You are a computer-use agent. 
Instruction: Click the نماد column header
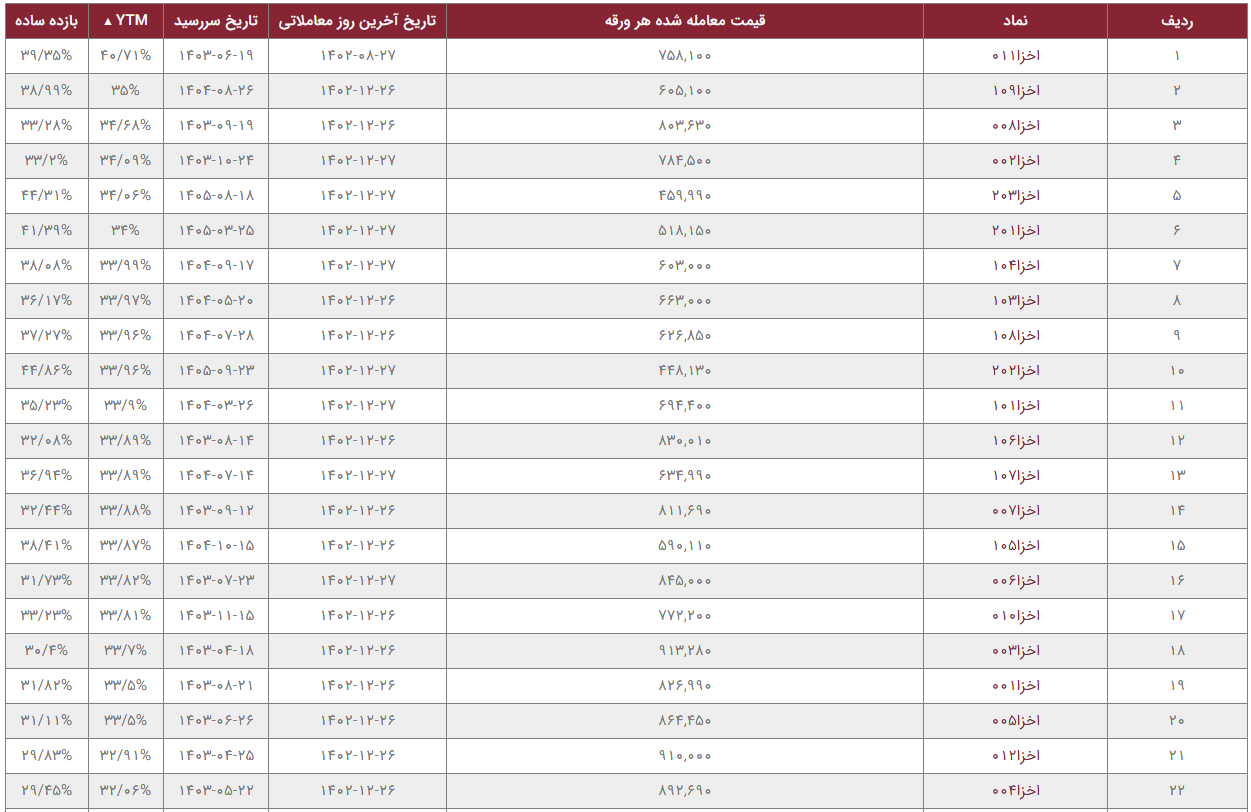point(1015,20)
